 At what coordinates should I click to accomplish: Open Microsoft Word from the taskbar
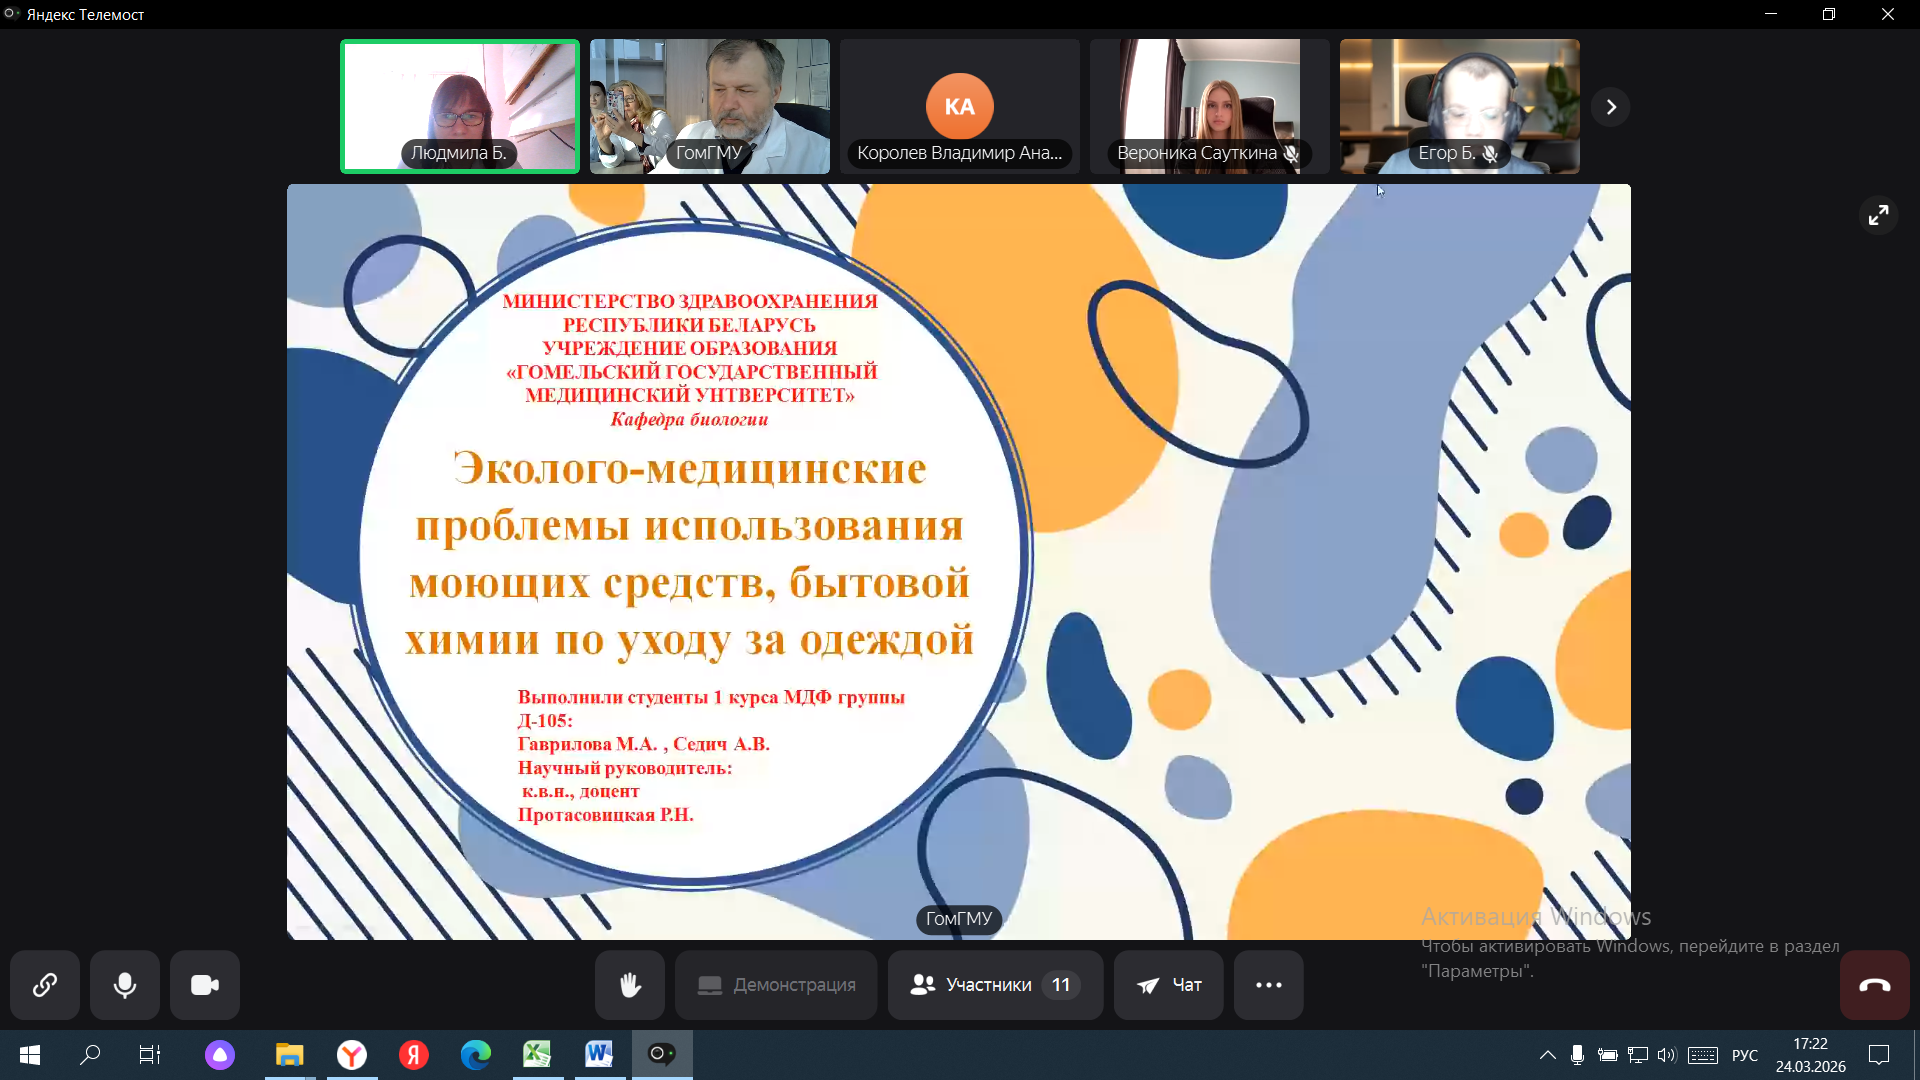[x=599, y=1054]
